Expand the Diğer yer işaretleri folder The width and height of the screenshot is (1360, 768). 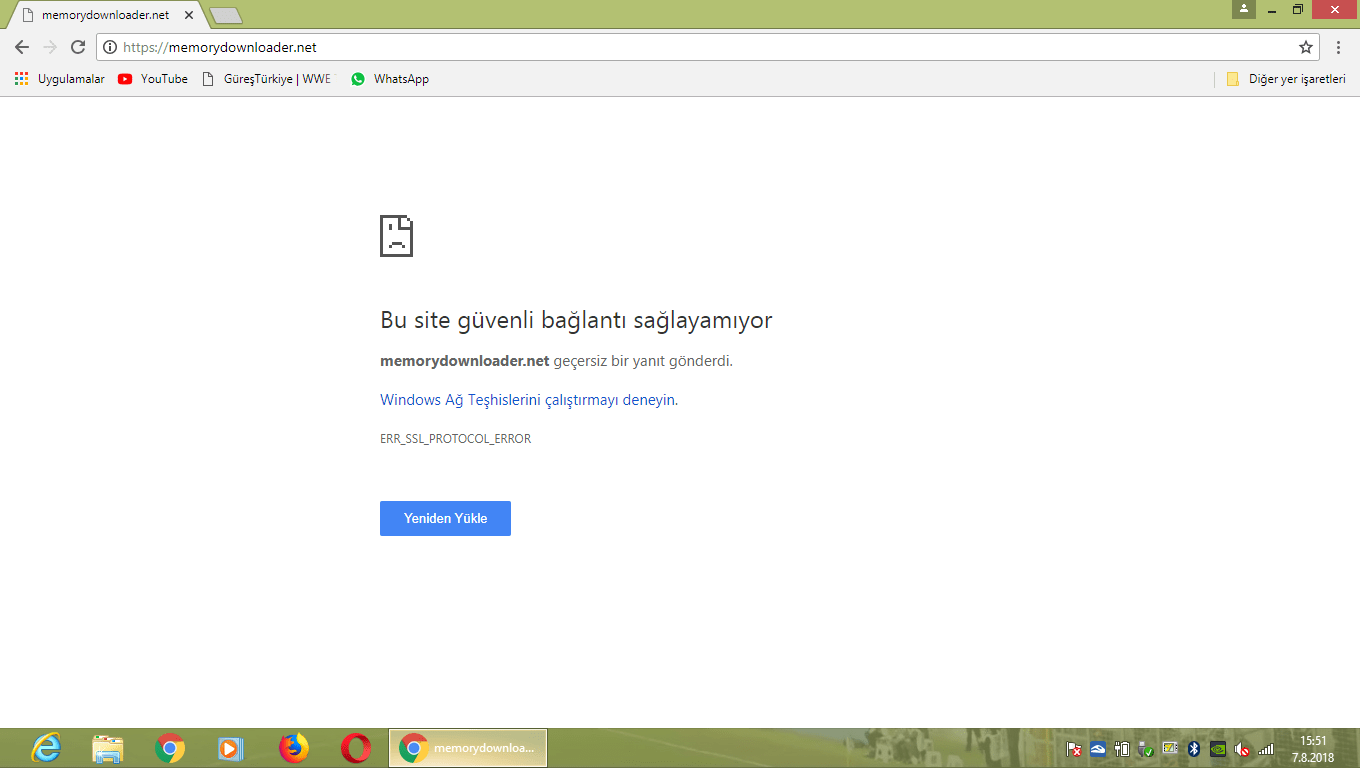tap(1286, 79)
